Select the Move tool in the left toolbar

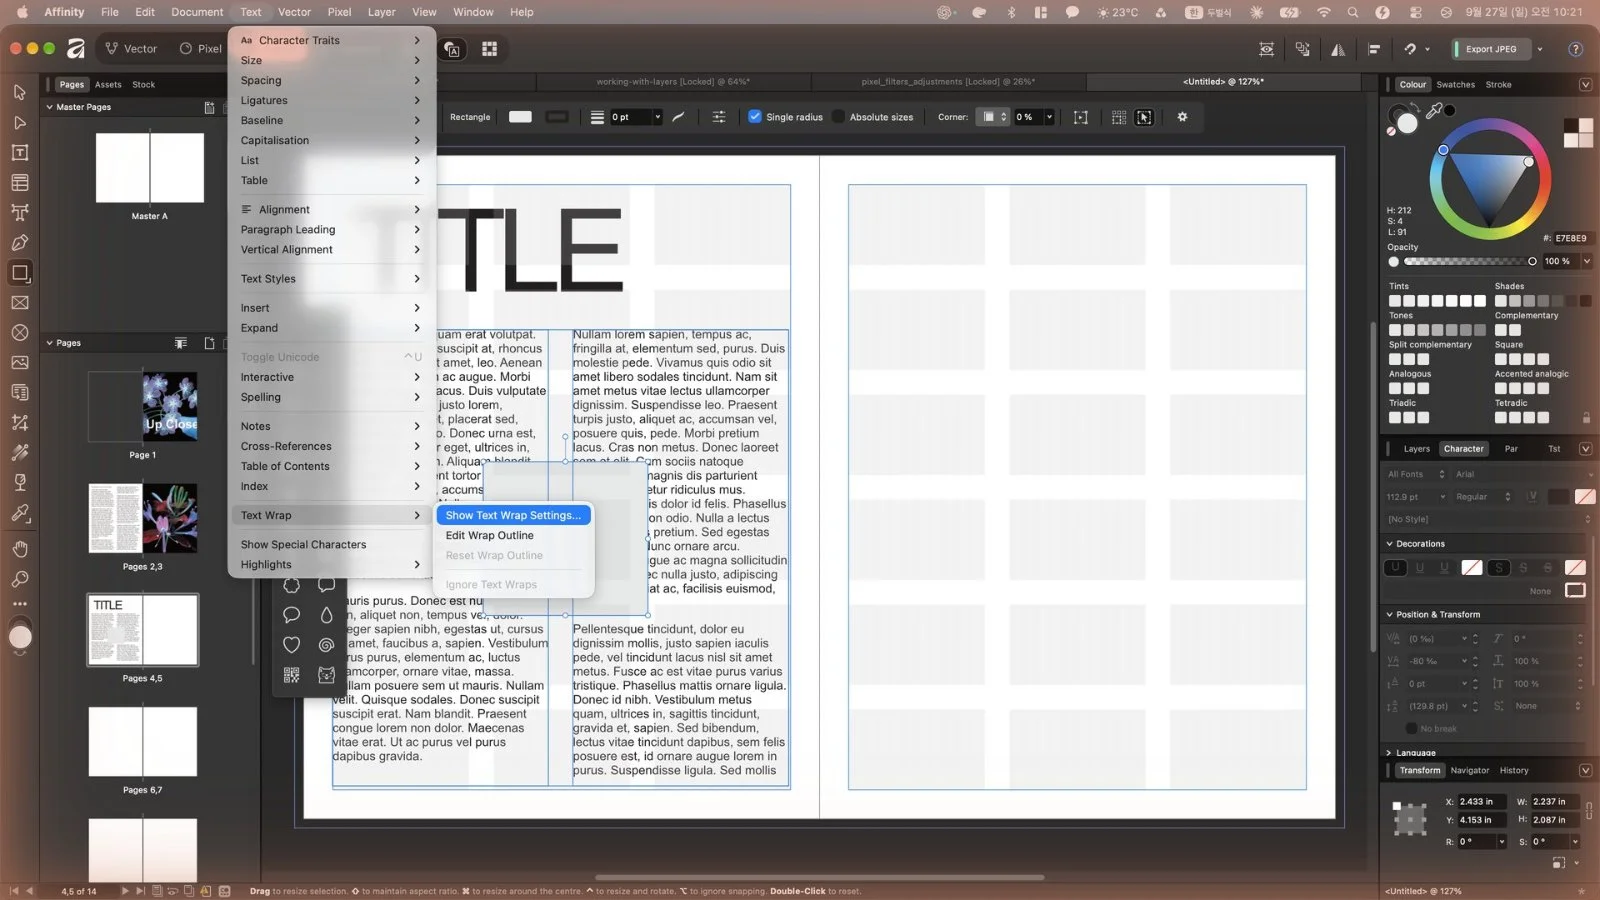click(x=19, y=92)
